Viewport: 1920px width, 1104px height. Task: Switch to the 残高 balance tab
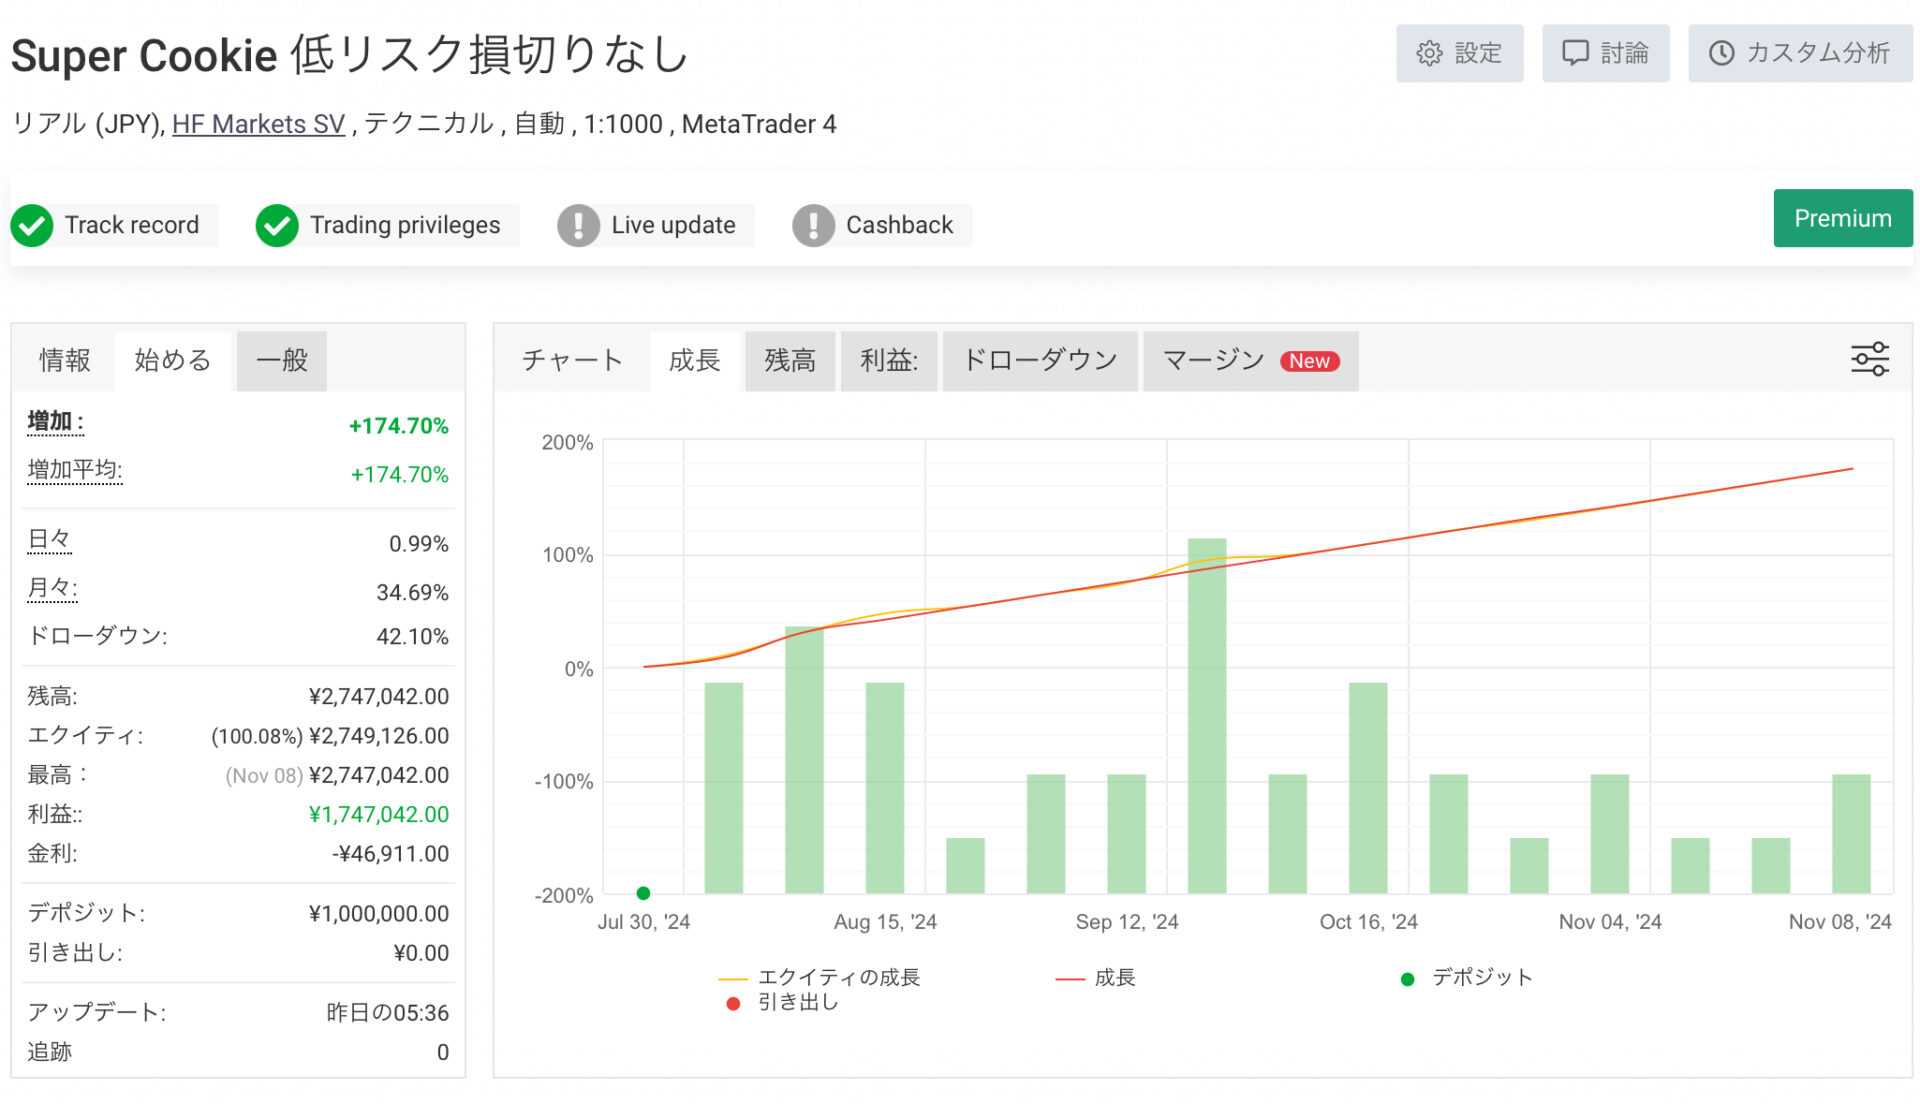790,360
